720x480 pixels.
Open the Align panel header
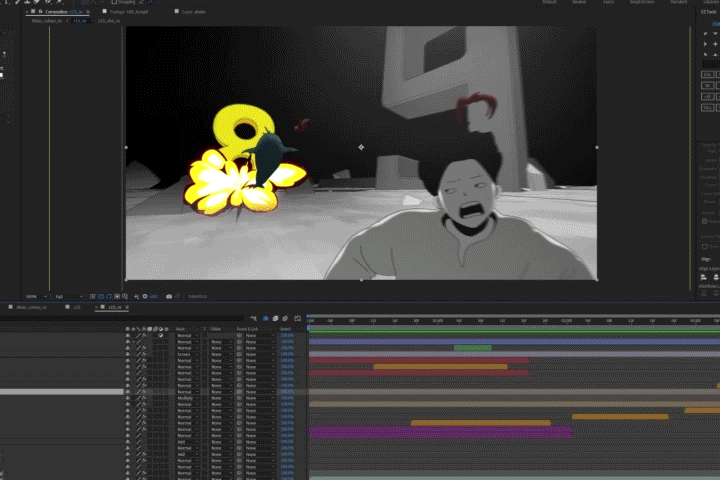[706, 259]
